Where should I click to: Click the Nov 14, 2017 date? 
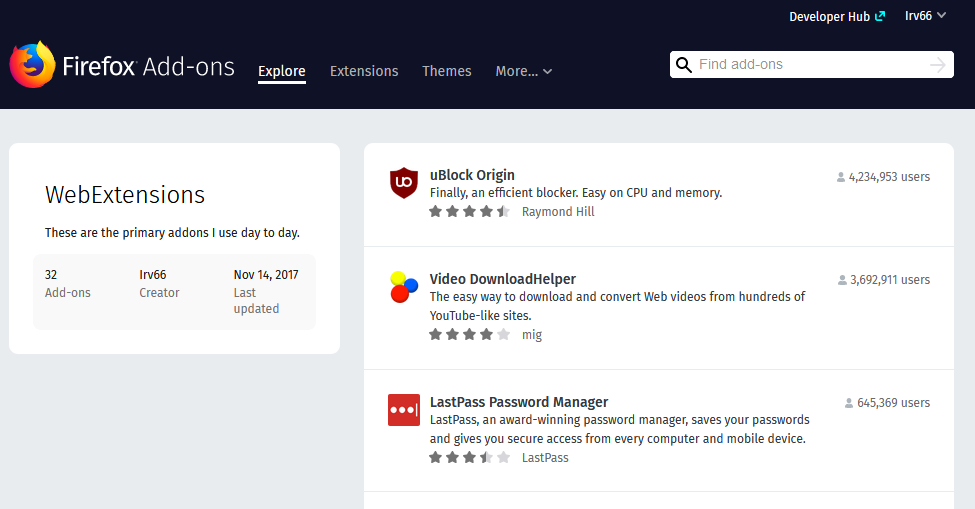(x=266, y=275)
